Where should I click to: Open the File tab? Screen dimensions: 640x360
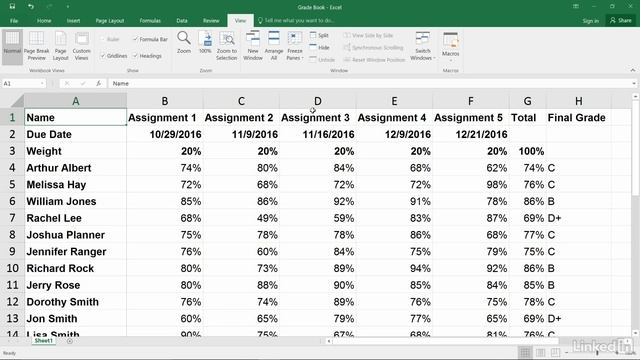coord(14,20)
